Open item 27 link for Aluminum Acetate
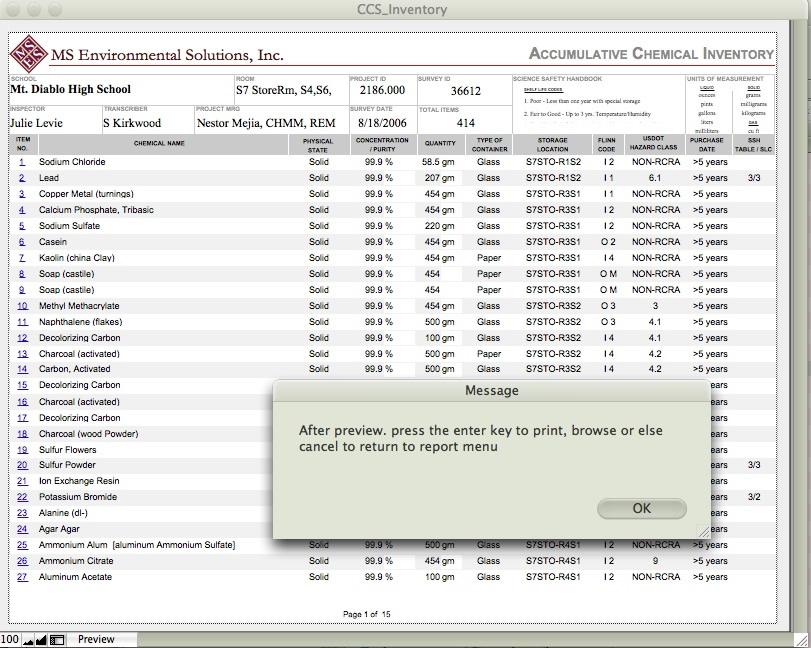Viewport: 811px width, 648px height. (x=22, y=577)
